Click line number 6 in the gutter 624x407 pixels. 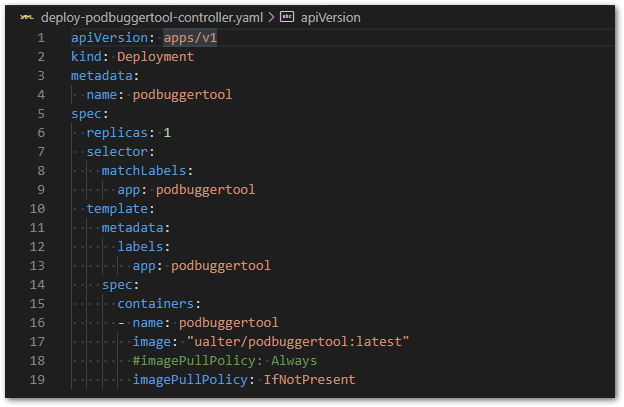[40, 132]
